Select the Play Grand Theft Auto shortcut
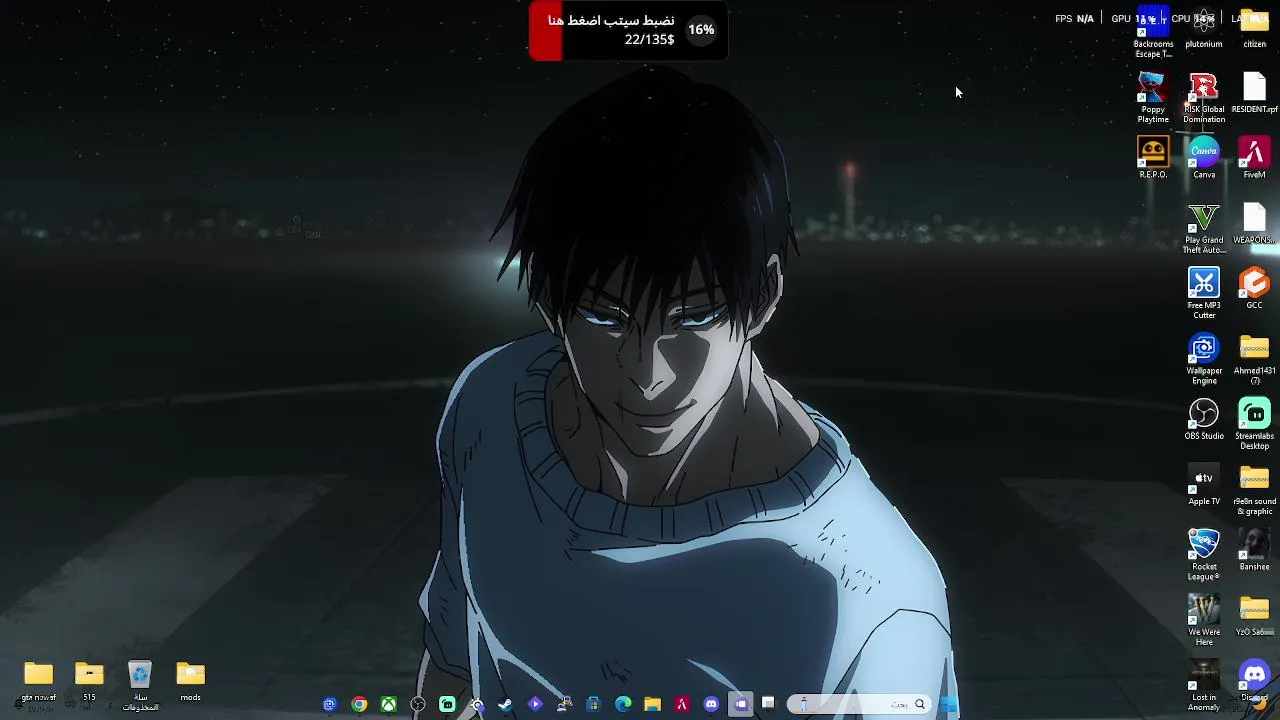 coord(1204,228)
